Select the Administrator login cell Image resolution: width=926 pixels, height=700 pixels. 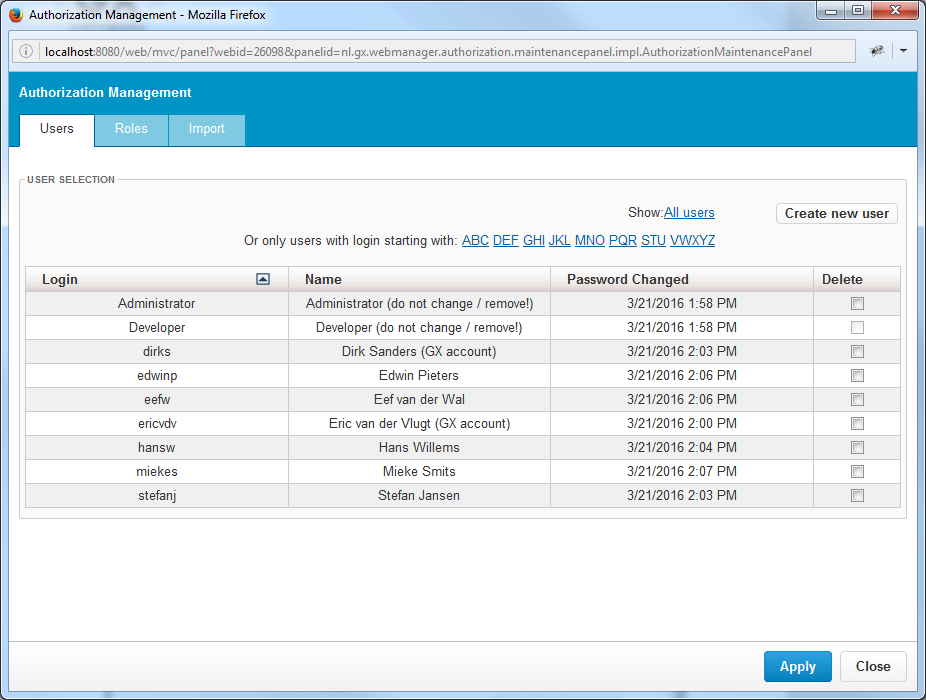(156, 304)
